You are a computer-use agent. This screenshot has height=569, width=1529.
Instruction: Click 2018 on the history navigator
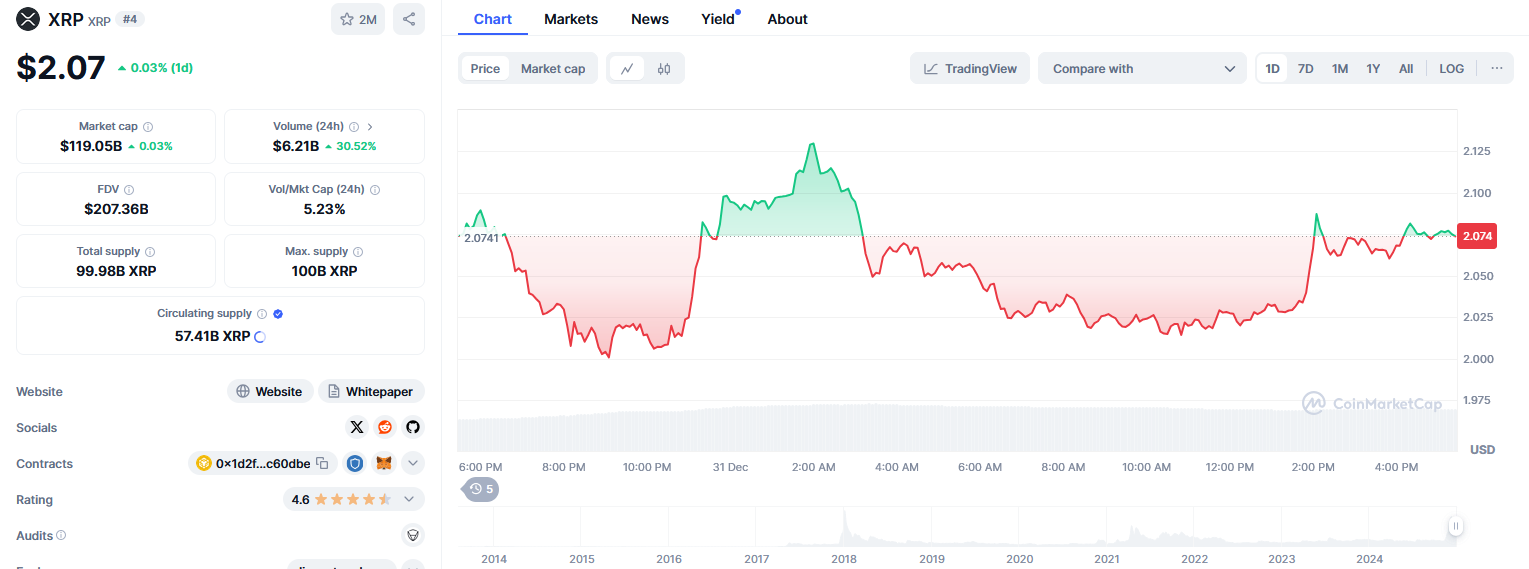point(844,559)
